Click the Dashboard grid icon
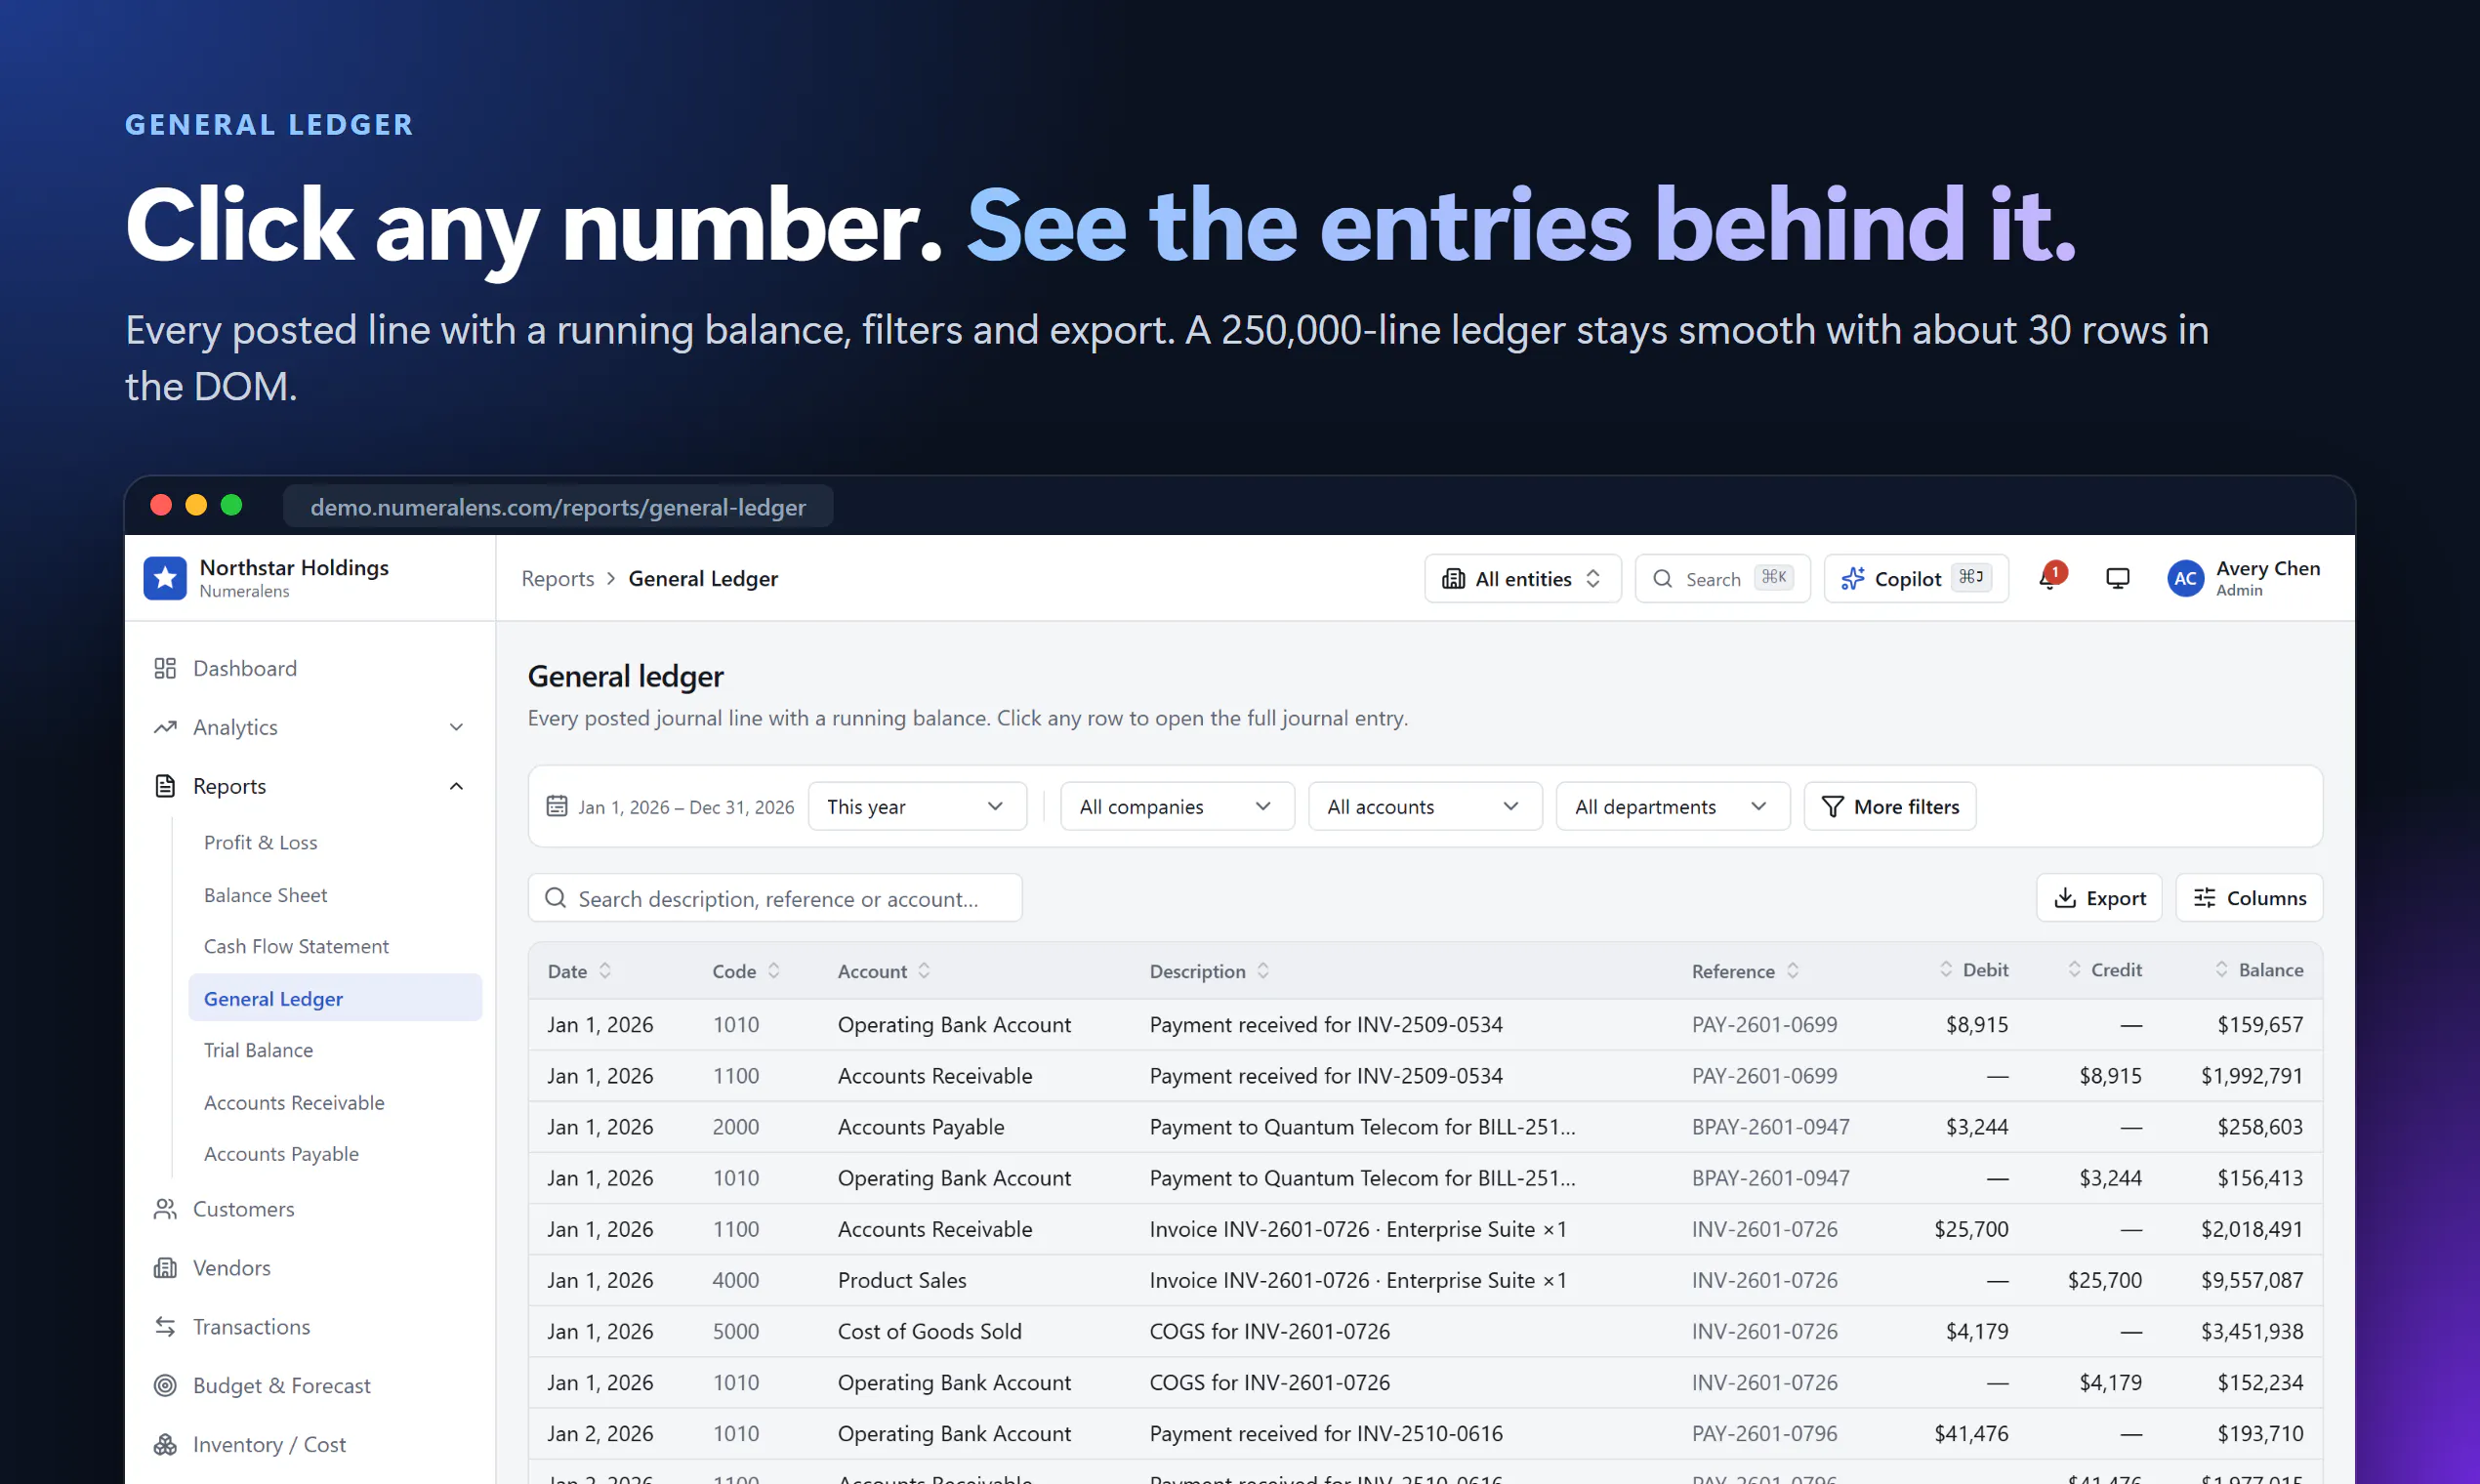The height and width of the screenshot is (1484, 2480). click(x=165, y=668)
